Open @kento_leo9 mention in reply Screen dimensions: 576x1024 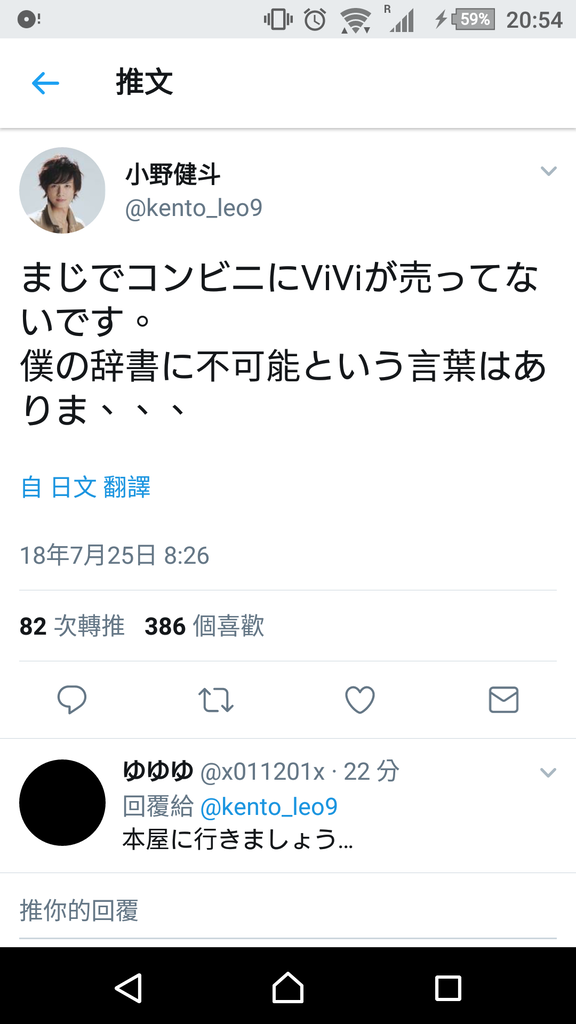tap(268, 807)
